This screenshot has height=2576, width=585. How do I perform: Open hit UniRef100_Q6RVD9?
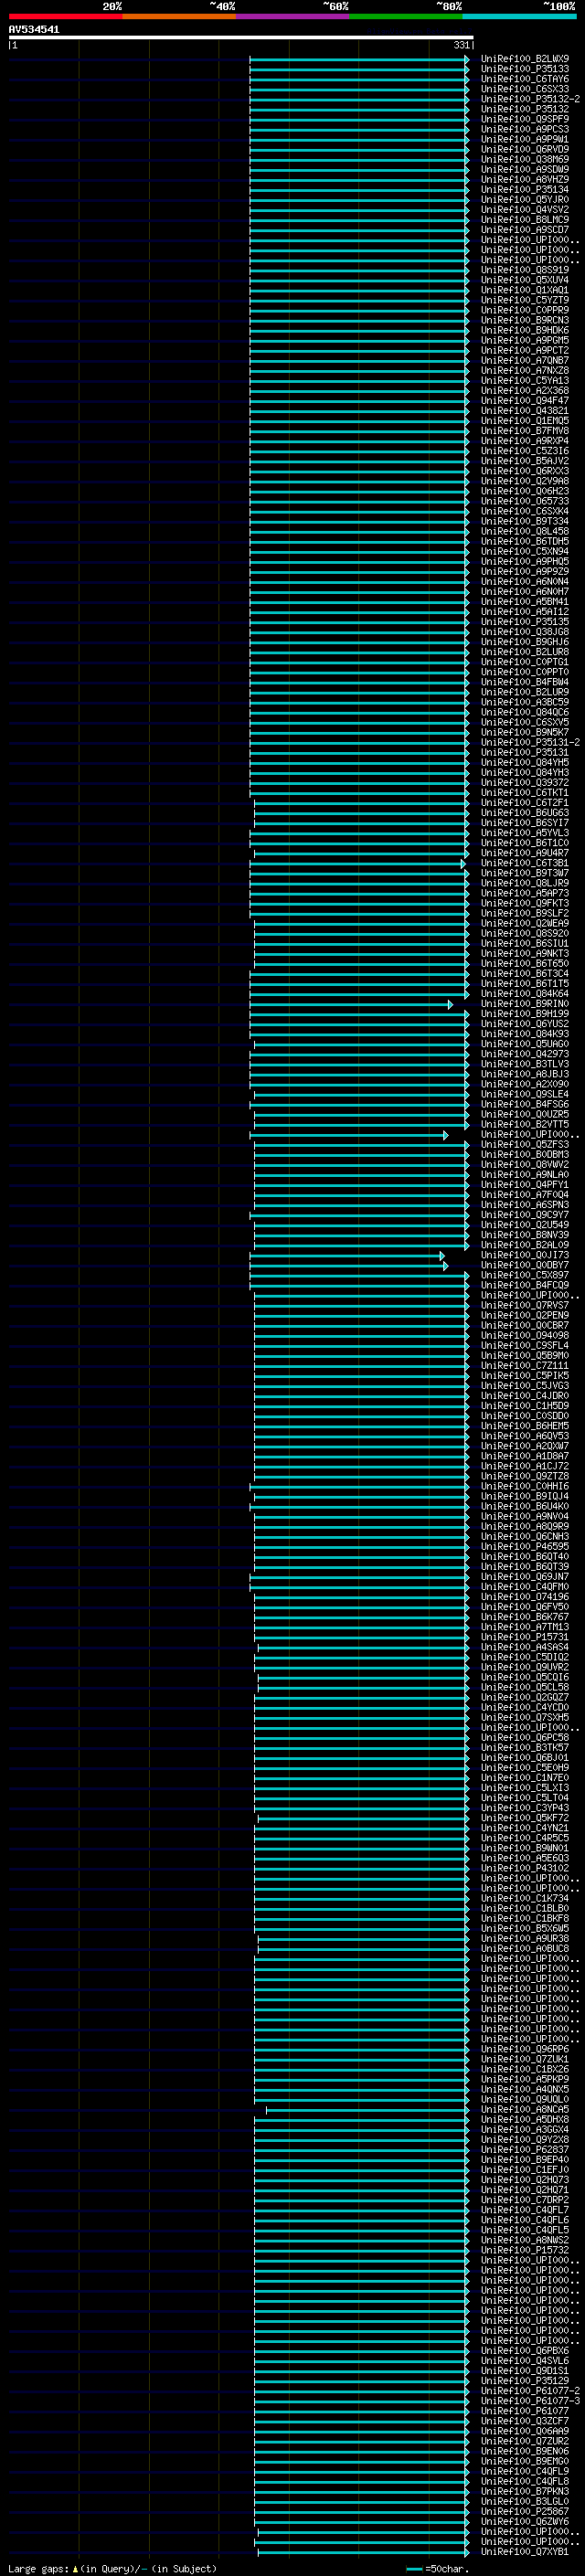click(x=524, y=149)
